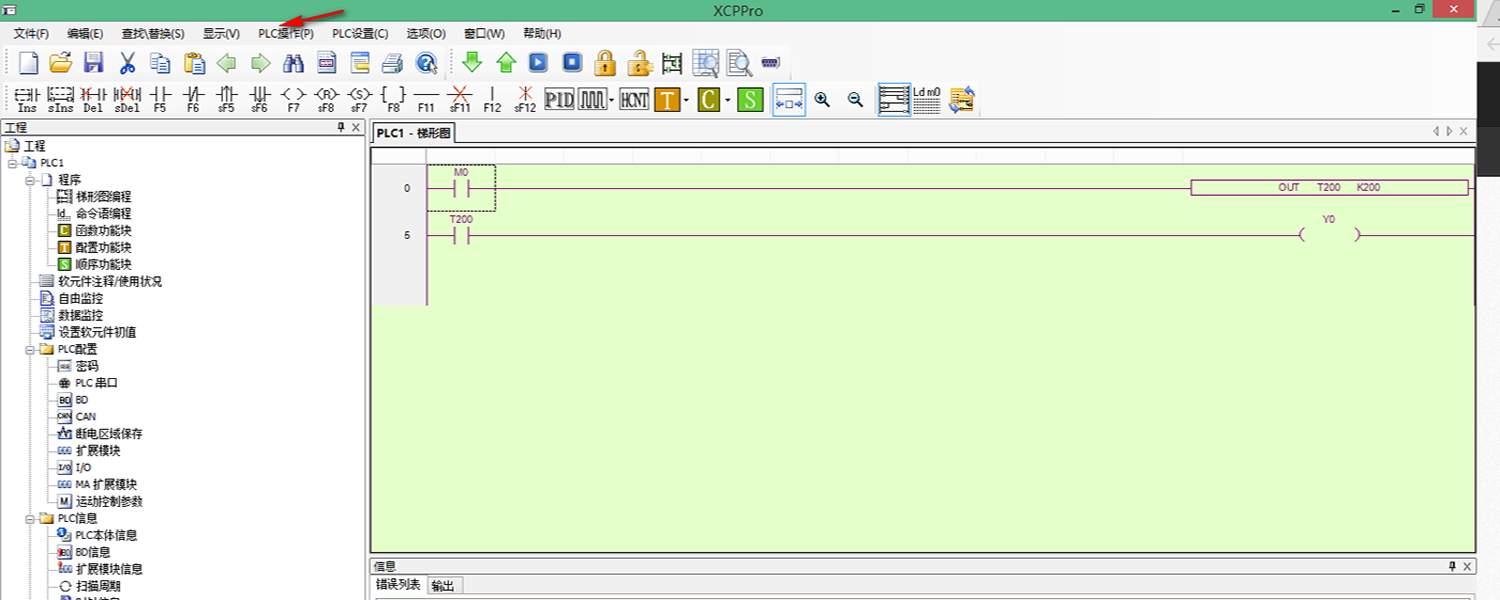
Task: Click the blue Run PLC play button
Action: (x=539, y=63)
